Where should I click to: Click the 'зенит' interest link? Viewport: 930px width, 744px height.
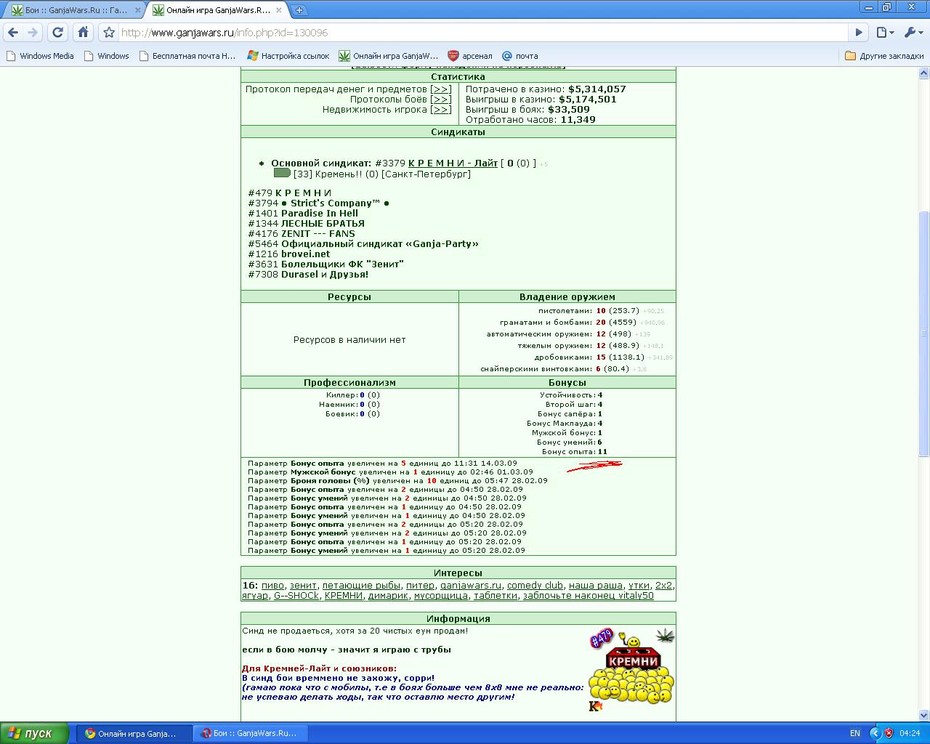point(303,586)
